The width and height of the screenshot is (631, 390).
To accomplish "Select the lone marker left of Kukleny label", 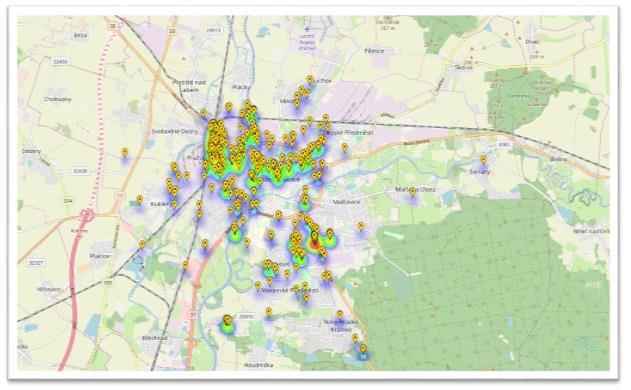I will 140,200.
